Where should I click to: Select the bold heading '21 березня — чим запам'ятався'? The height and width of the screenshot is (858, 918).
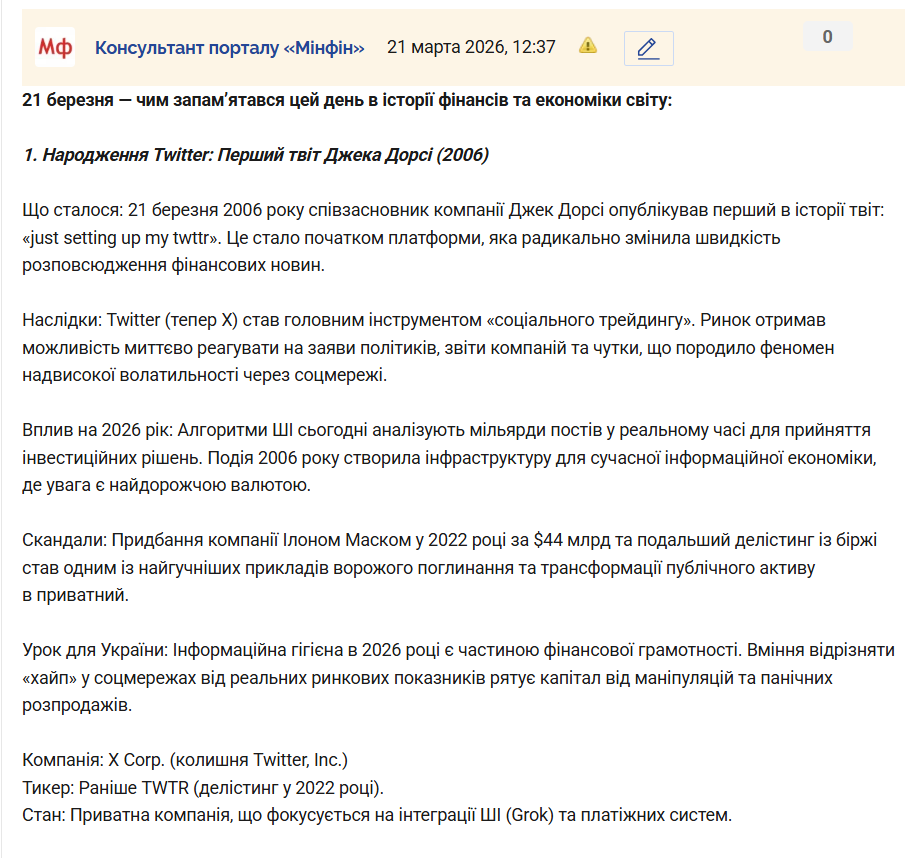click(x=347, y=100)
